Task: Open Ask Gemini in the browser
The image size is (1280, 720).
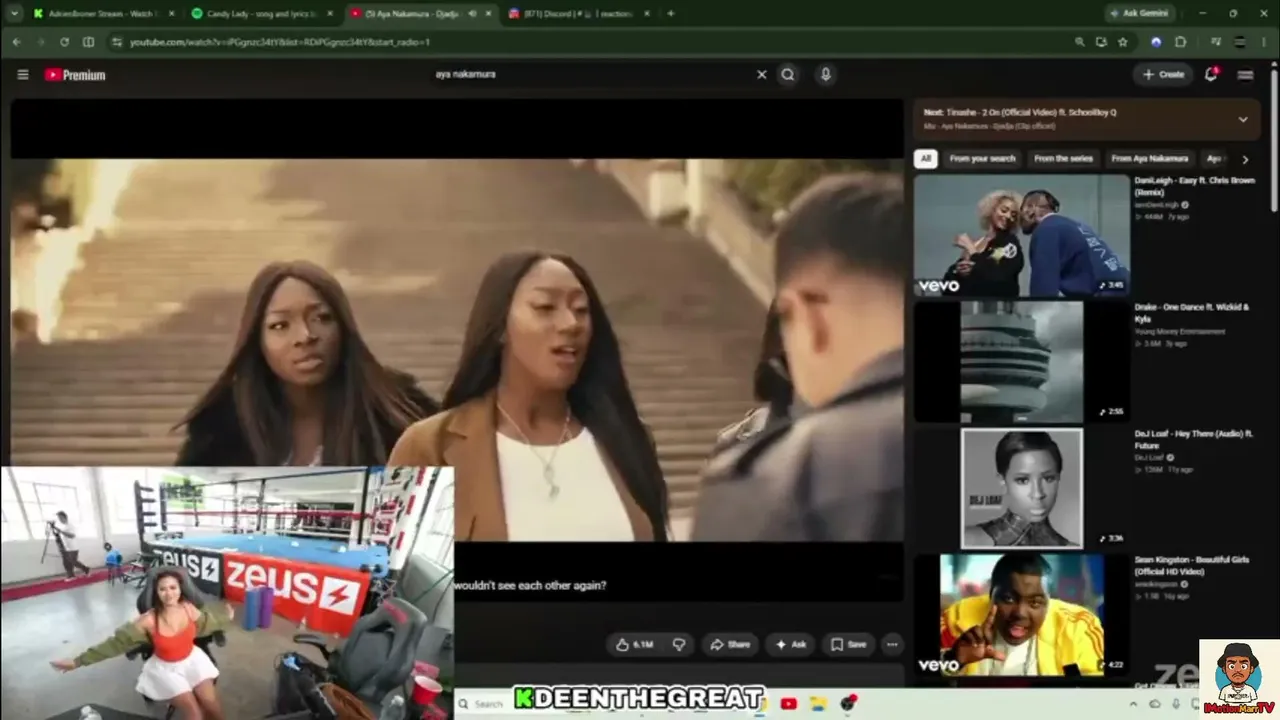Action: point(1141,13)
